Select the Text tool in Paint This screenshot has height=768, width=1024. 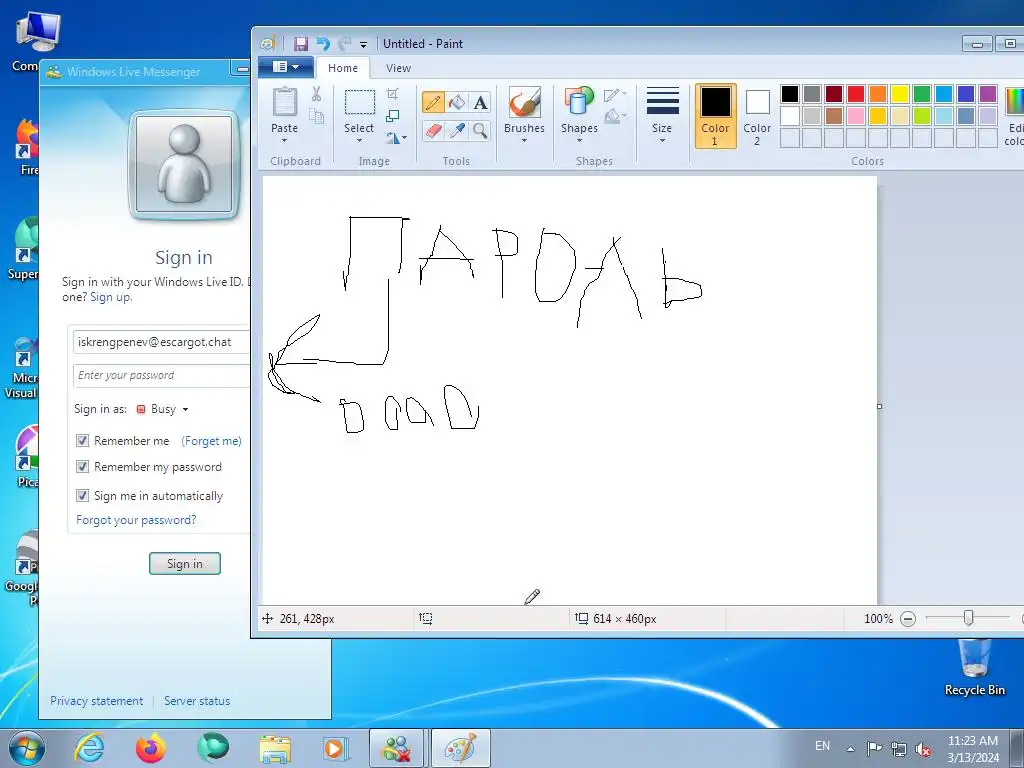coord(481,103)
